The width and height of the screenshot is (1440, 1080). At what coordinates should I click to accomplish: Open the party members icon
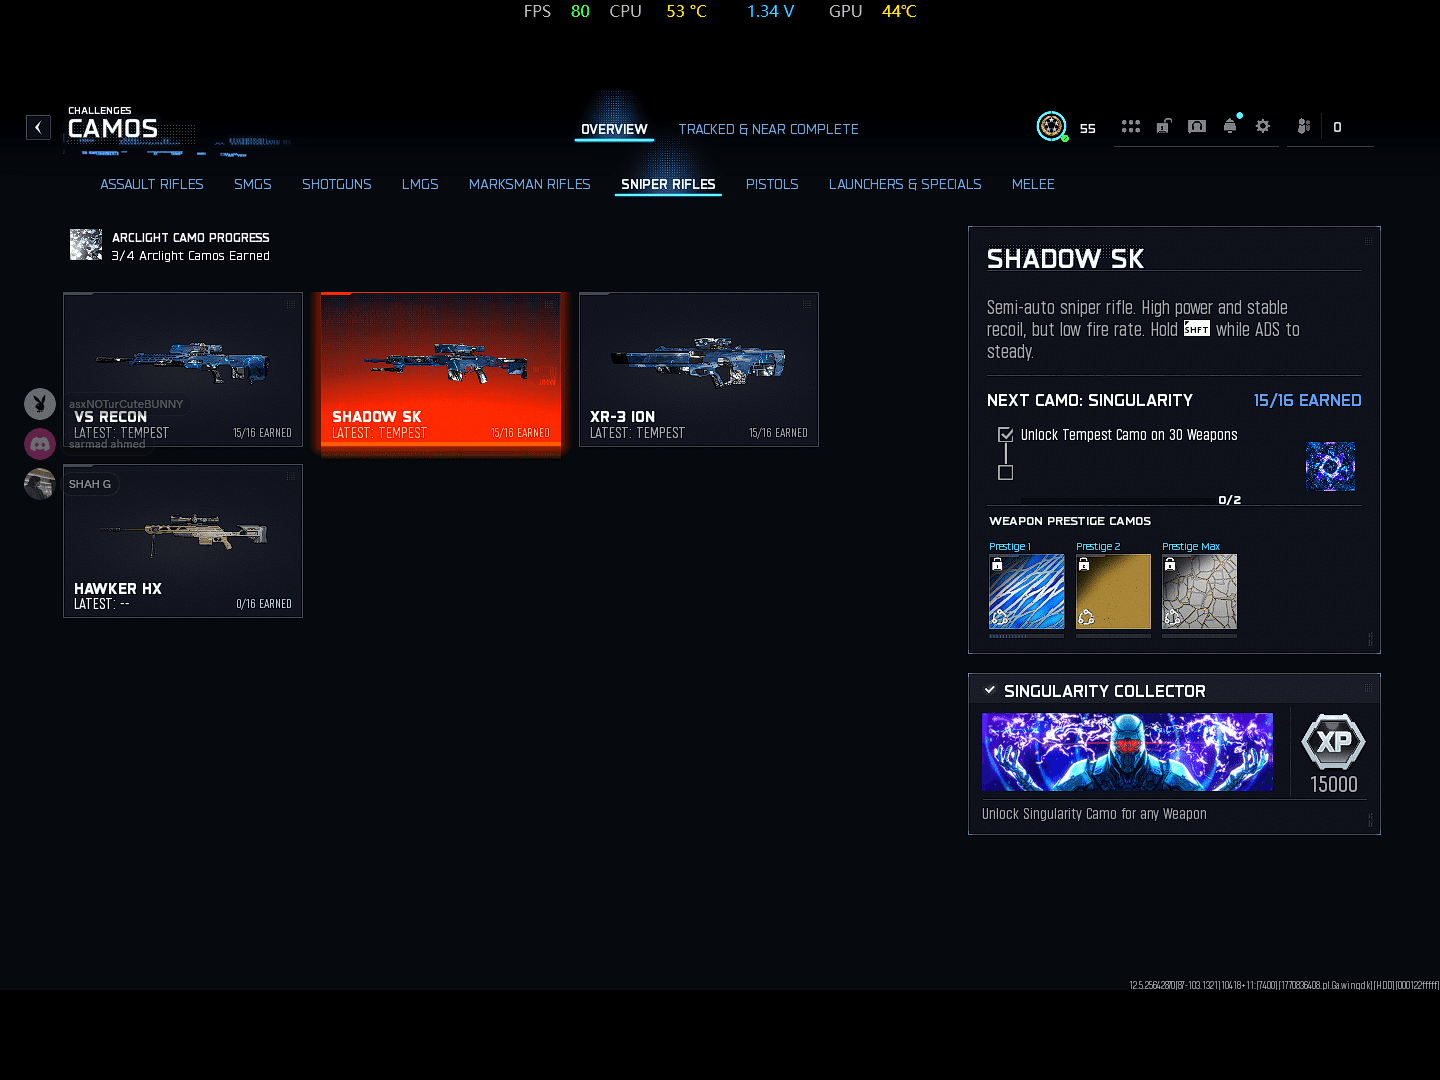[x=1304, y=126]
